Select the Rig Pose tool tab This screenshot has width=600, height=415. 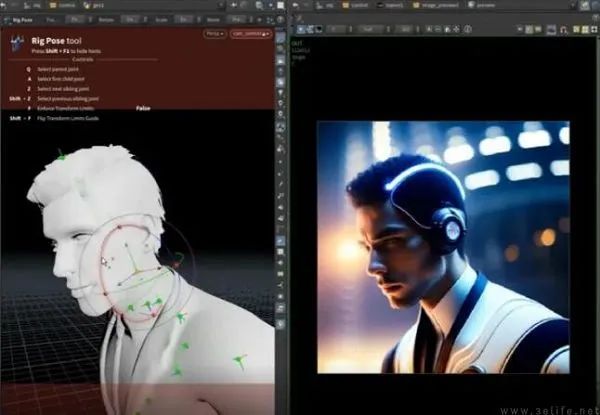(23, 18)
